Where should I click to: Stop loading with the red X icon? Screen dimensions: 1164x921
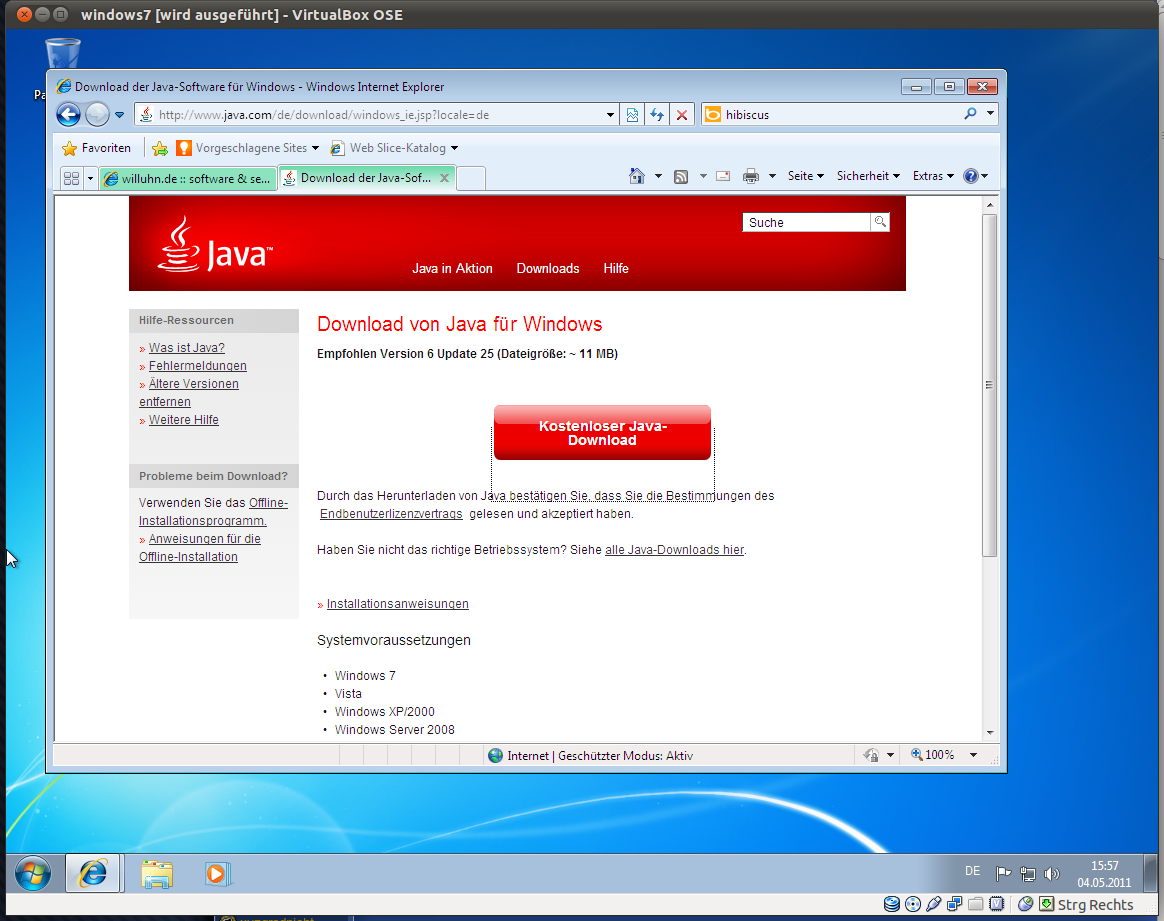(681, 115)
